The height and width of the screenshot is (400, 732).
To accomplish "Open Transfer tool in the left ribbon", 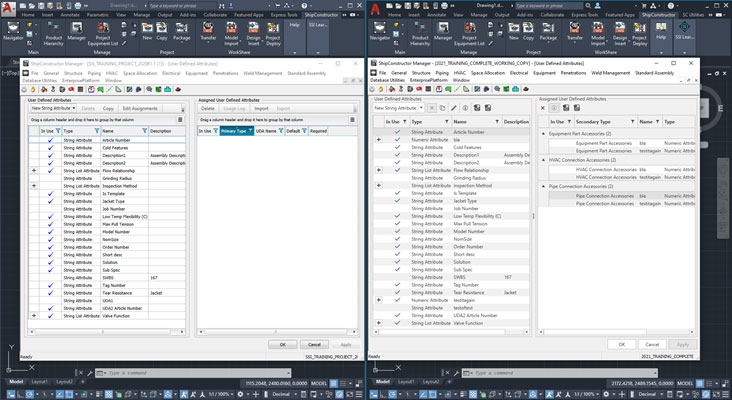I will point(208,31).
